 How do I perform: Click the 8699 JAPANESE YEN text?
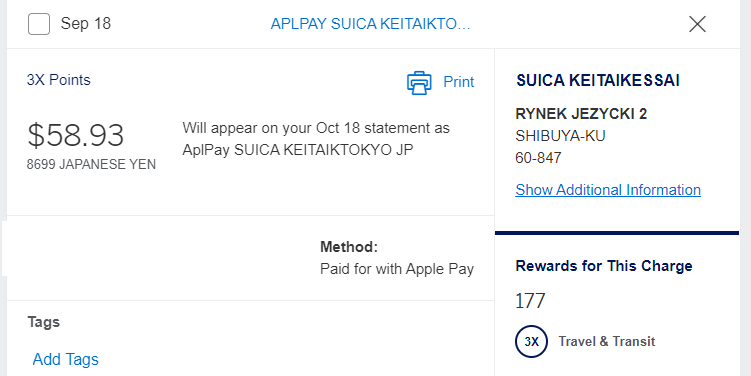[91, 164]
